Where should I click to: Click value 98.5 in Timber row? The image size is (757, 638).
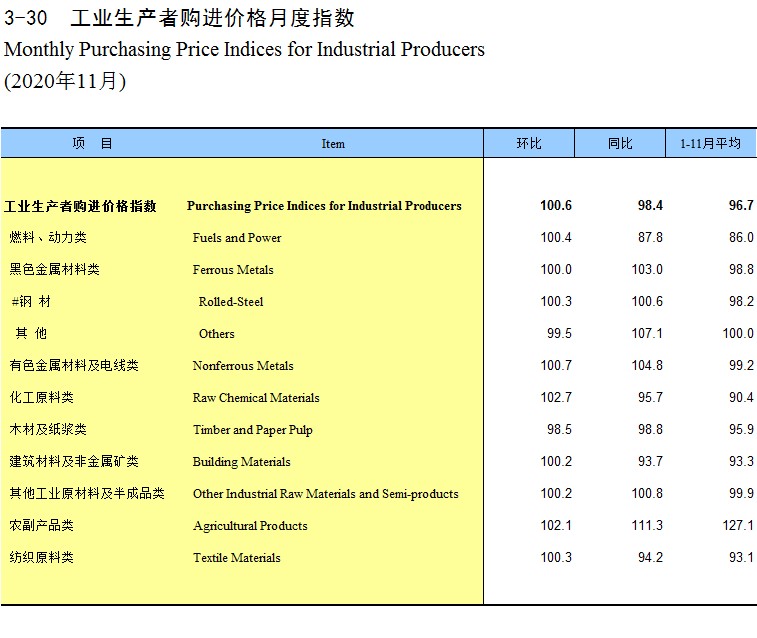pyautogui.click(x=559, y=430)
